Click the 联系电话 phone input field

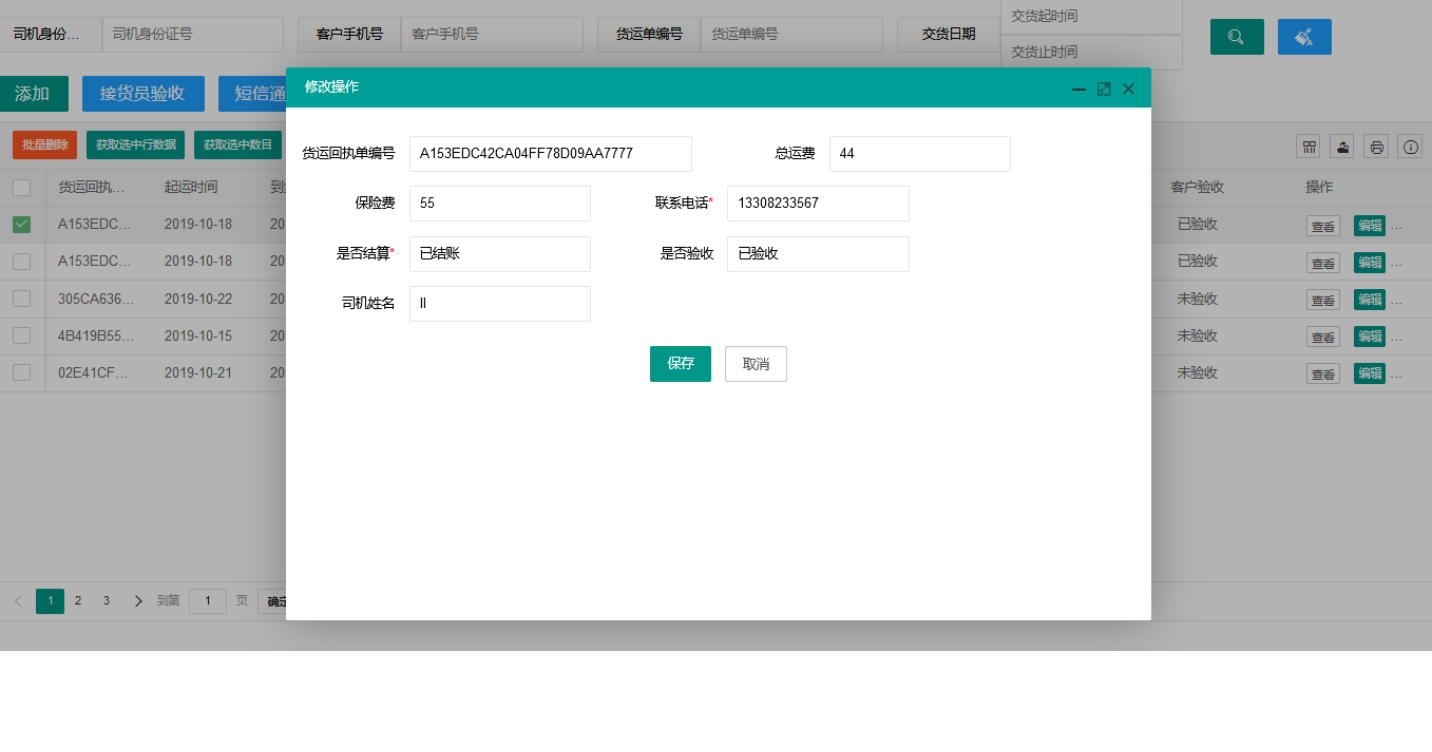818,204
